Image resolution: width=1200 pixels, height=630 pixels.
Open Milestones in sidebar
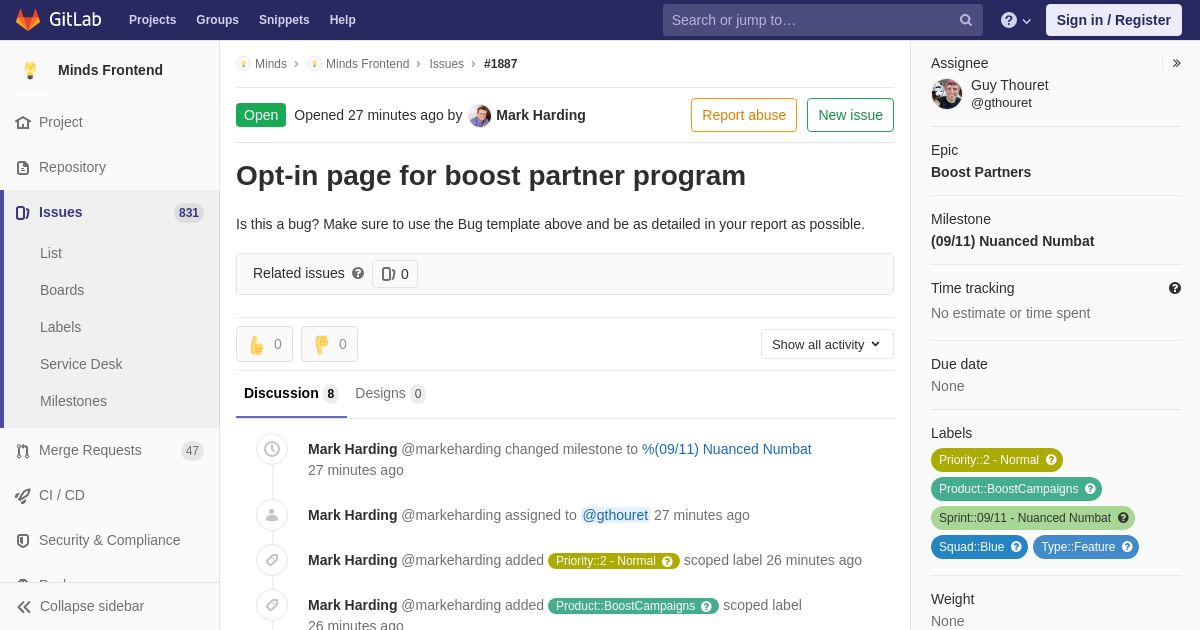(73, 401)
